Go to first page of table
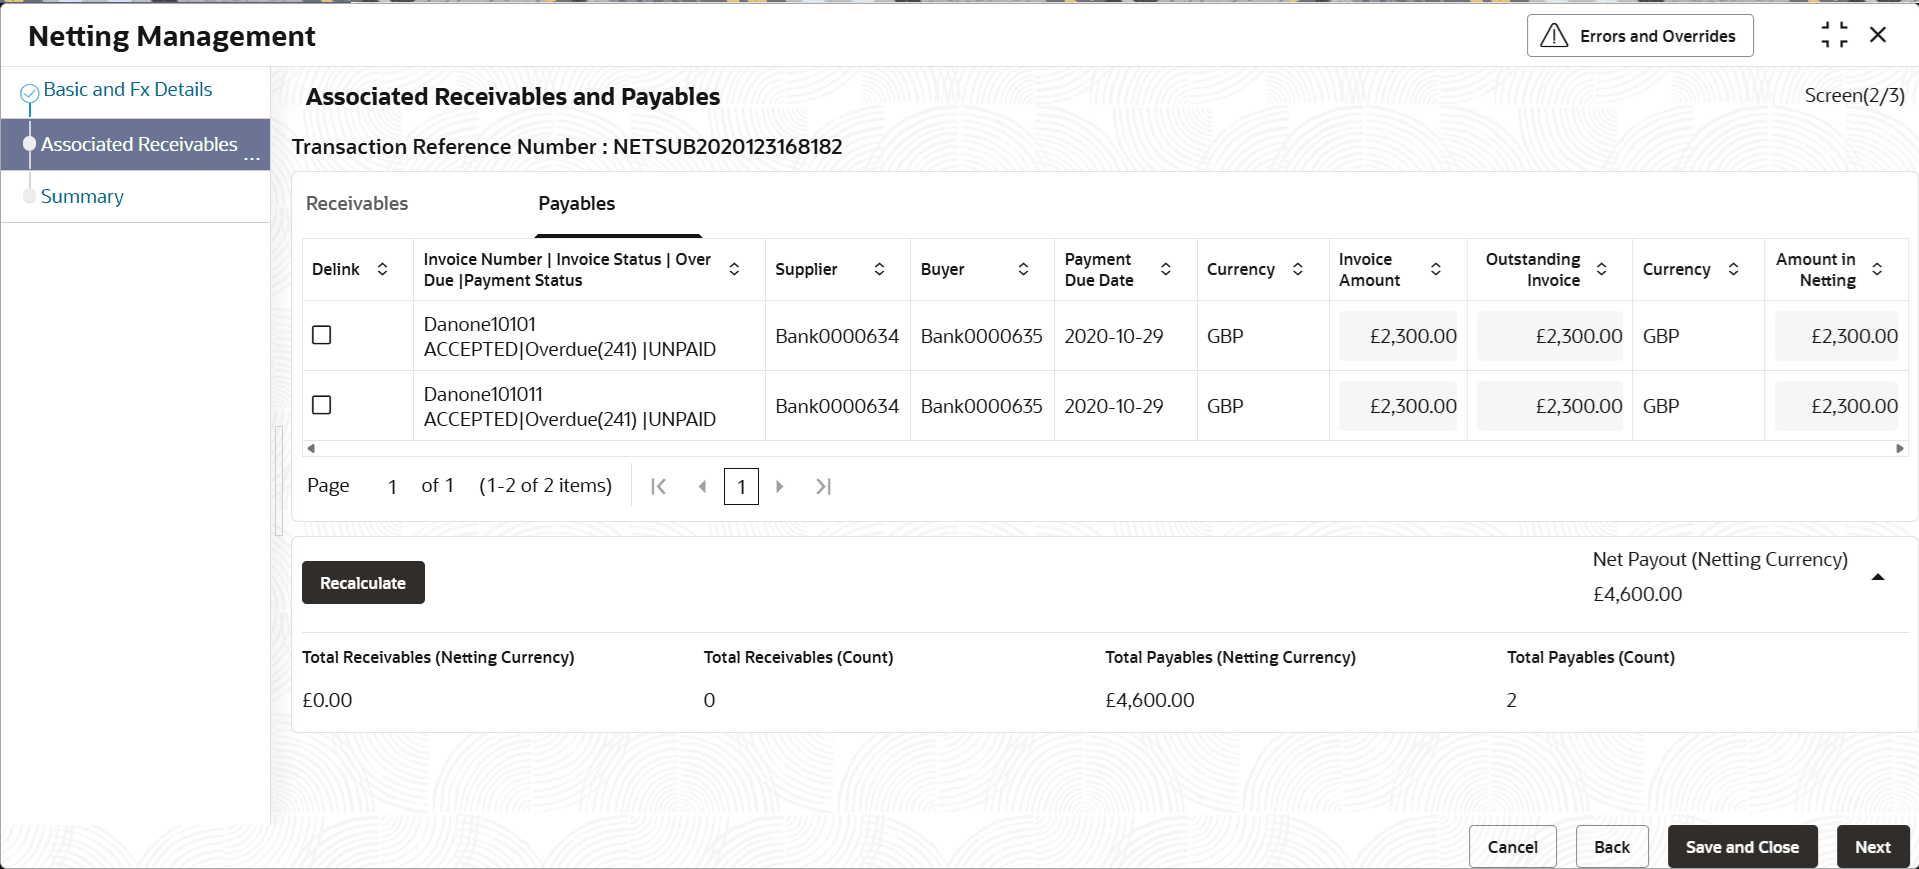The width and height of the screenshot is (1919, 869). pos(658,486)
